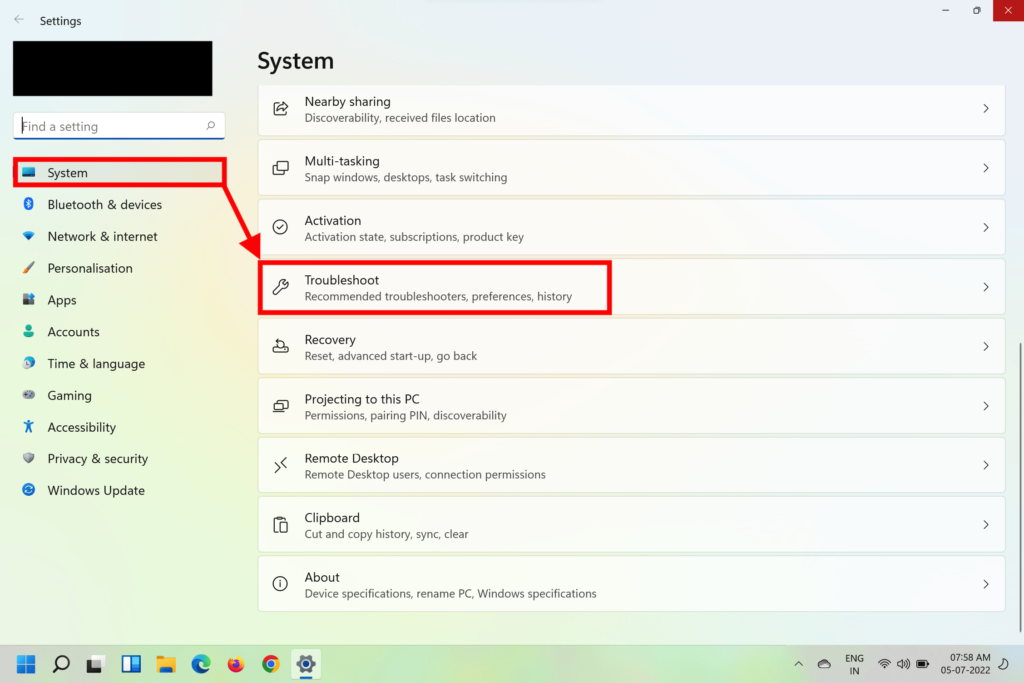Click the Find a setting search box

coord(110,126)
